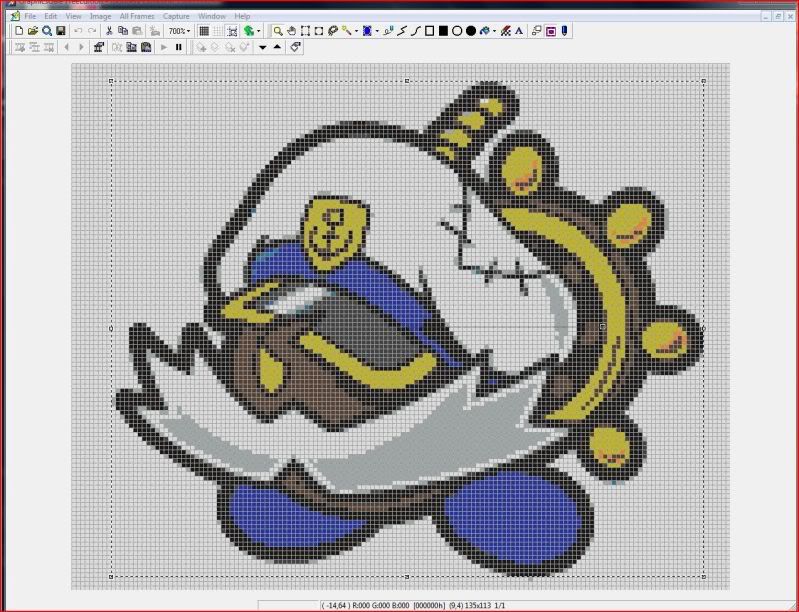Move layer up with black up triangle
The height and width of the screenshot is (612, 799).
(277, 47)
